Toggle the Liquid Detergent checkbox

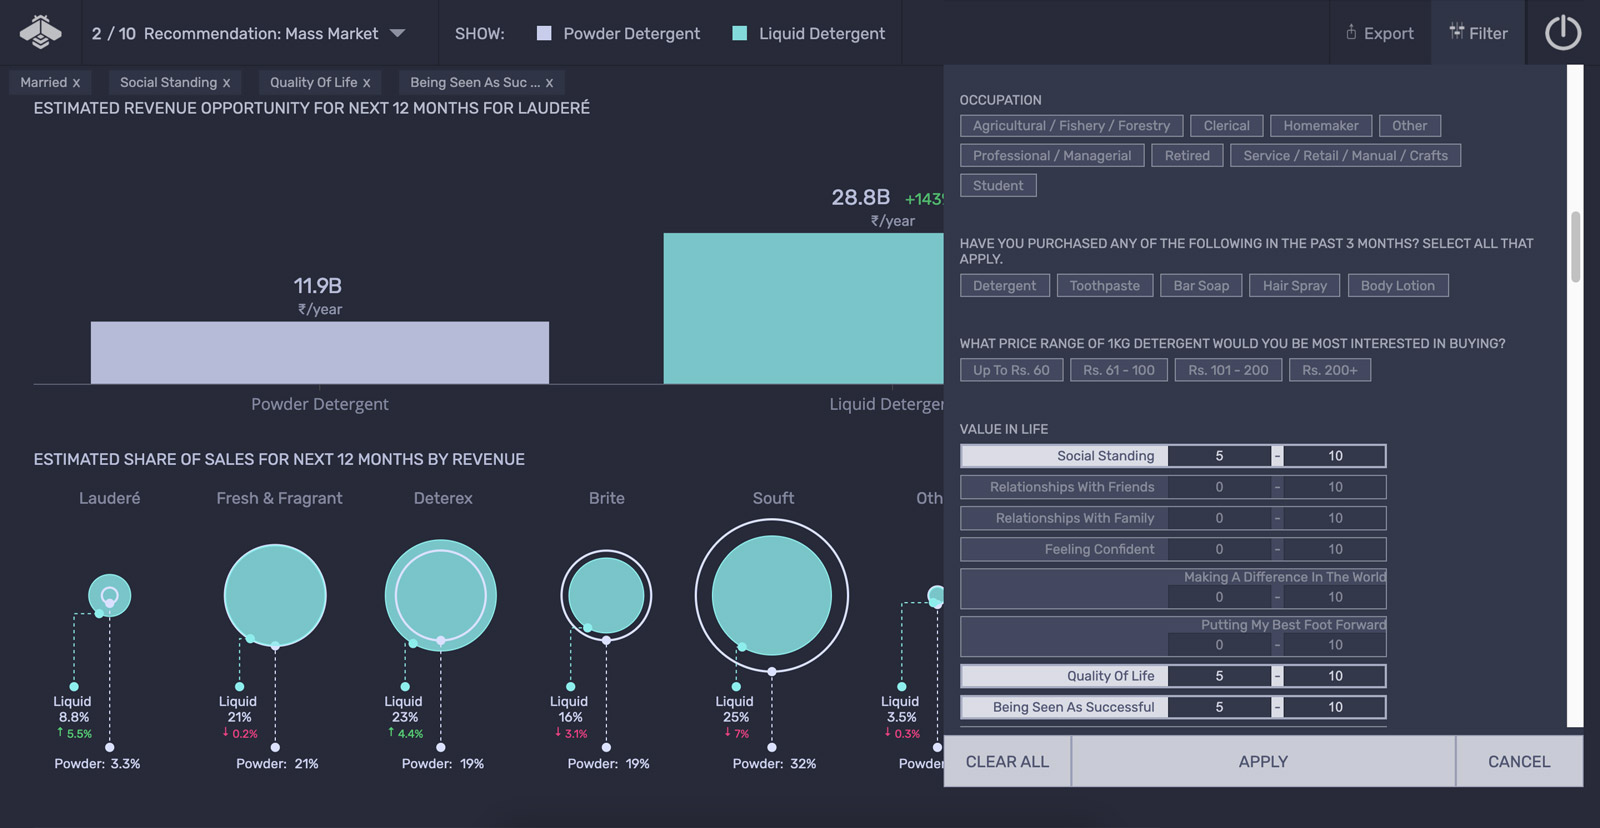740,33
